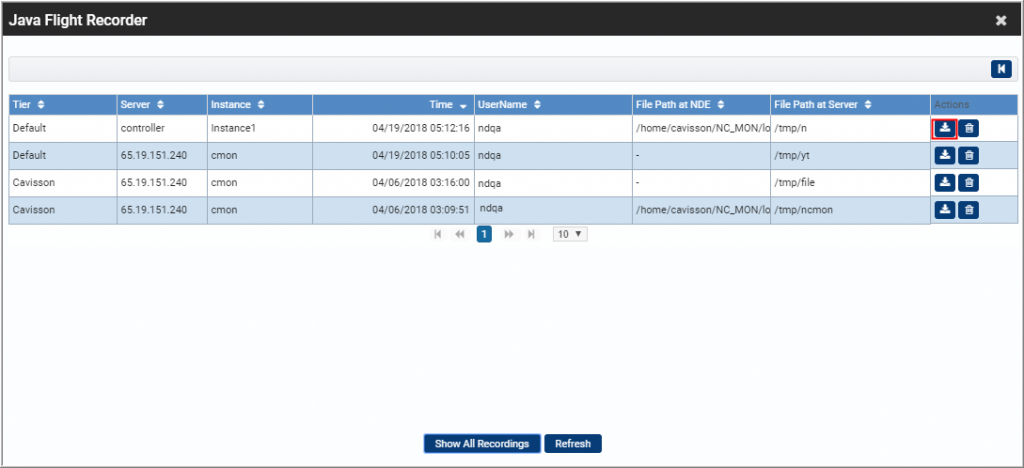Click the Refresh button

pos(573,444)
